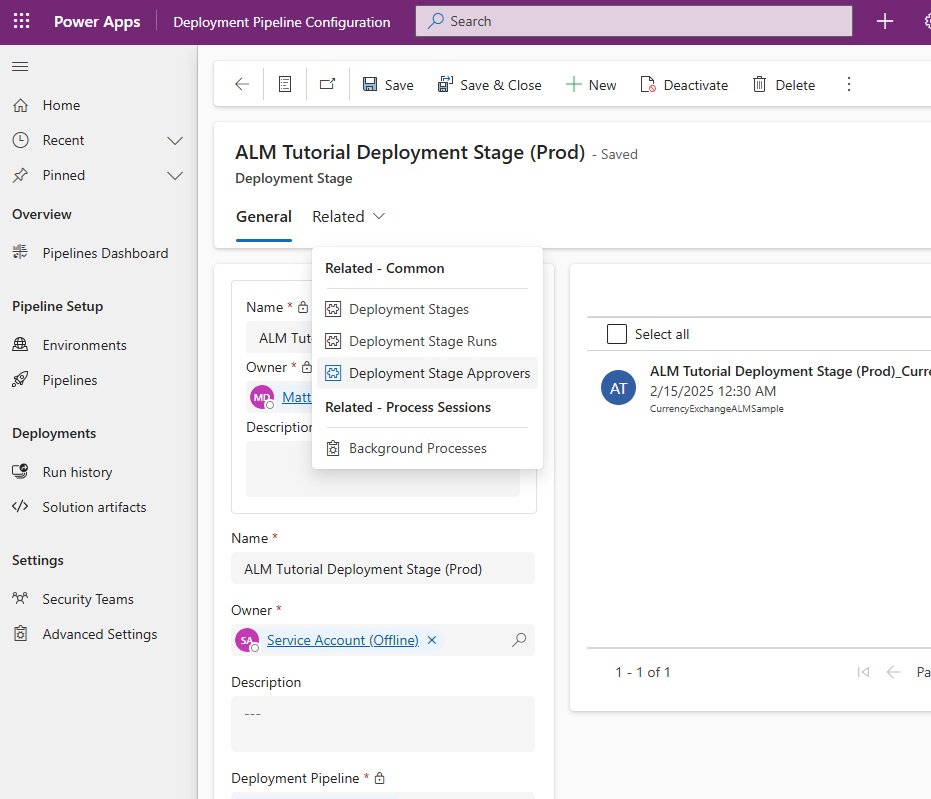Click the Owner lookup search magnifier
Viewport: 931px width, 799px height.
519,639
